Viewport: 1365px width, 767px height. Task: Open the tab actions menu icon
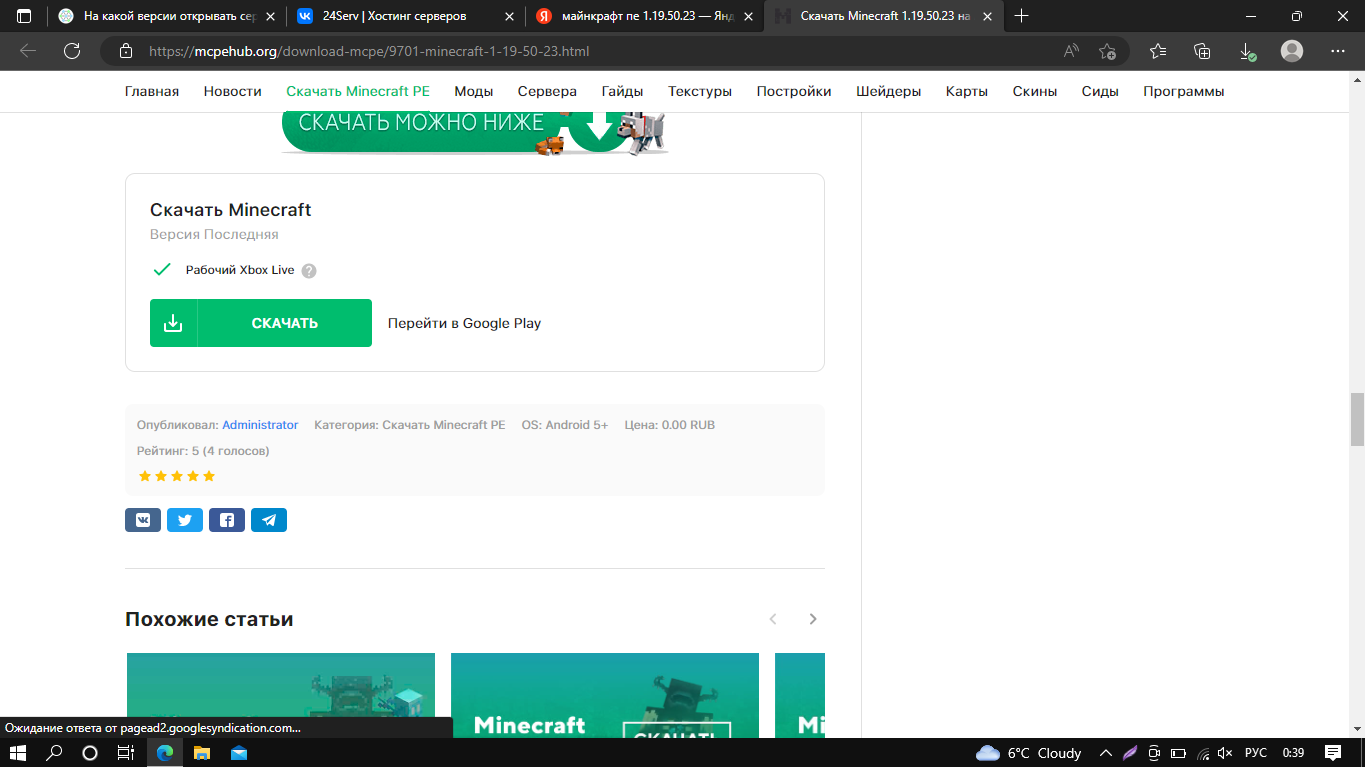pos(24,16)
